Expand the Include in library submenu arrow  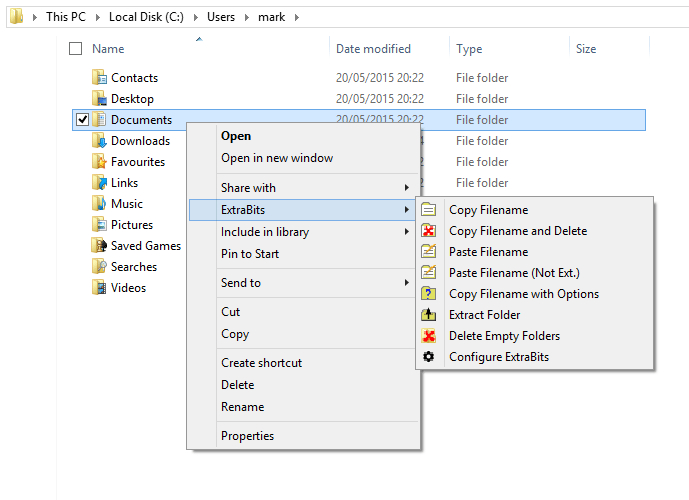(x=406, y=232)
